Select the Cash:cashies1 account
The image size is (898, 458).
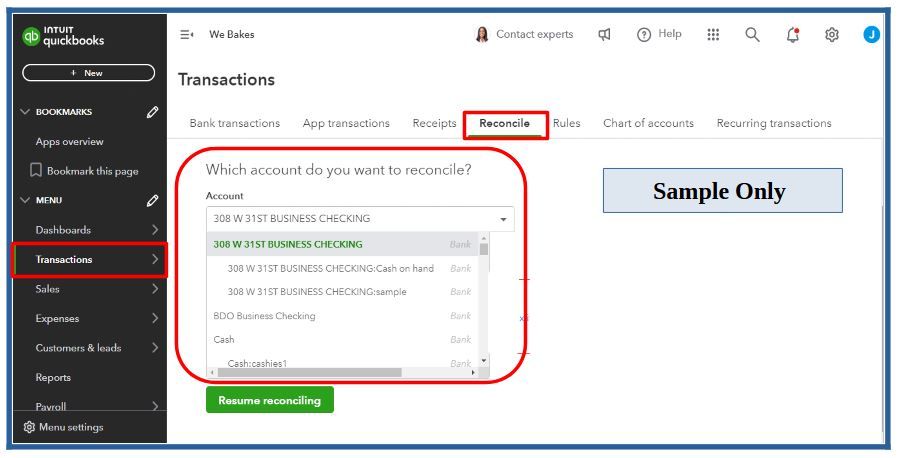[x=342, y=363]
